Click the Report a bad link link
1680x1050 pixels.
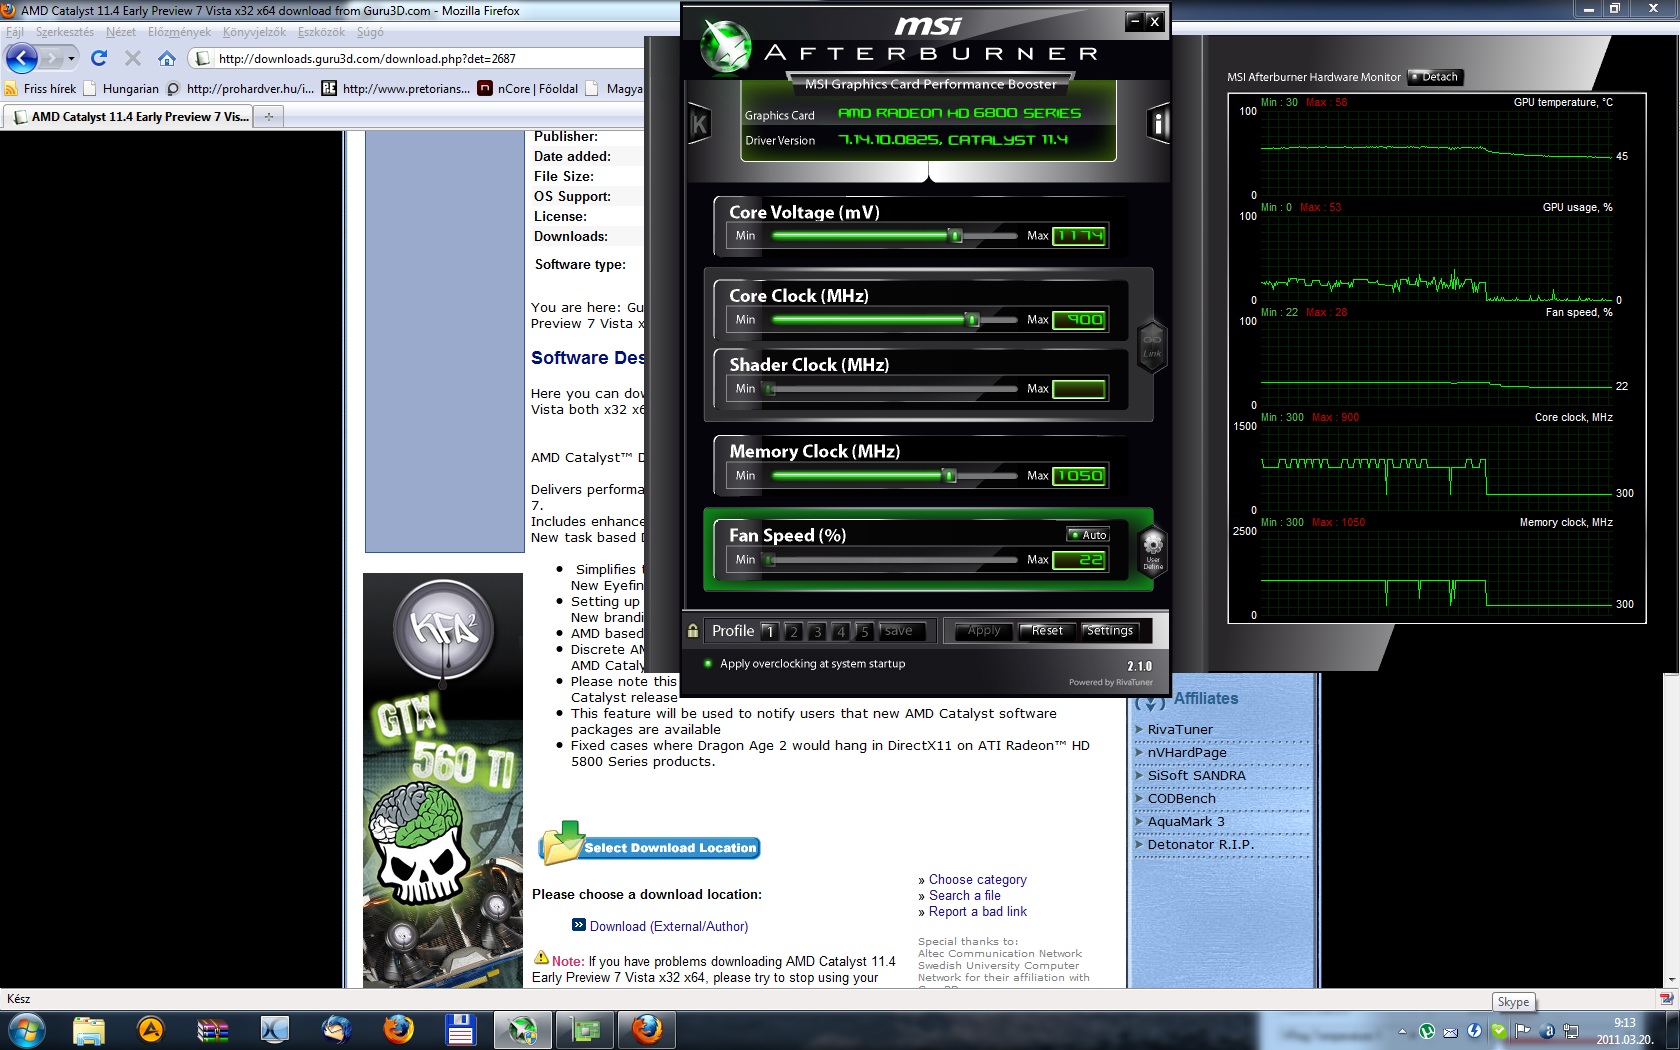click(x=977, y=912)
